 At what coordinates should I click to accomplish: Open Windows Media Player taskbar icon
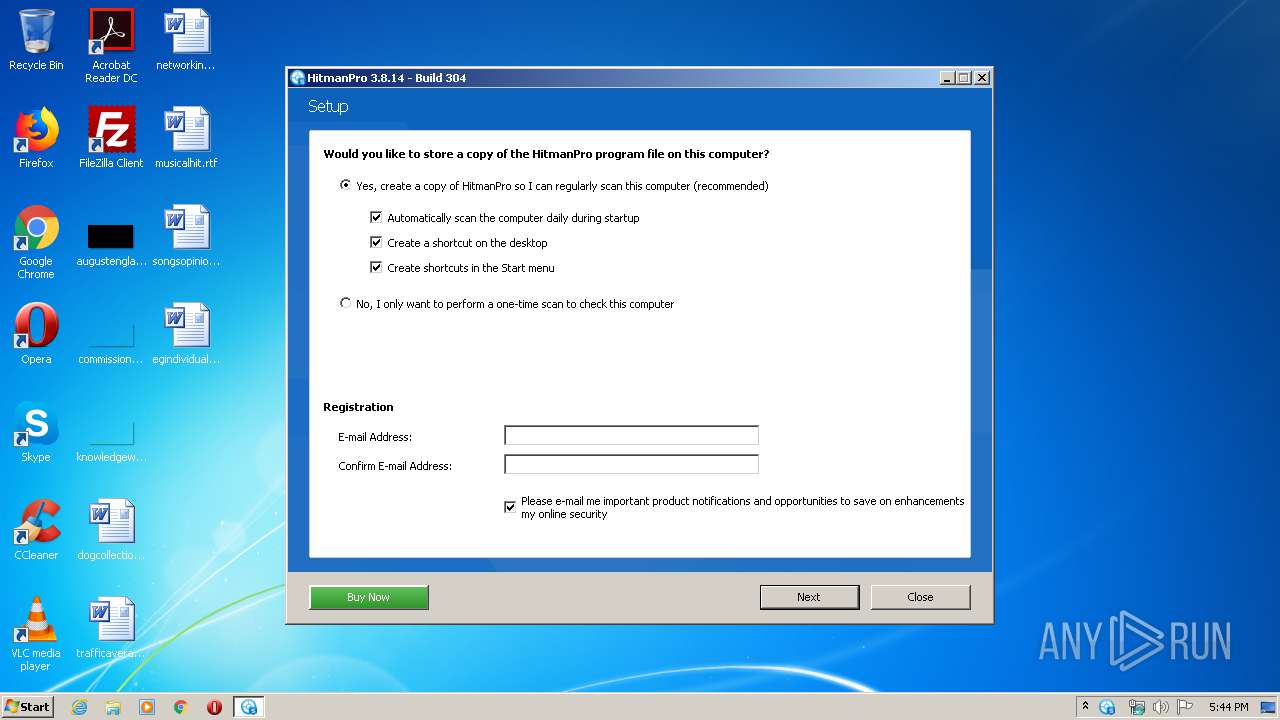[x=147, y=707]
